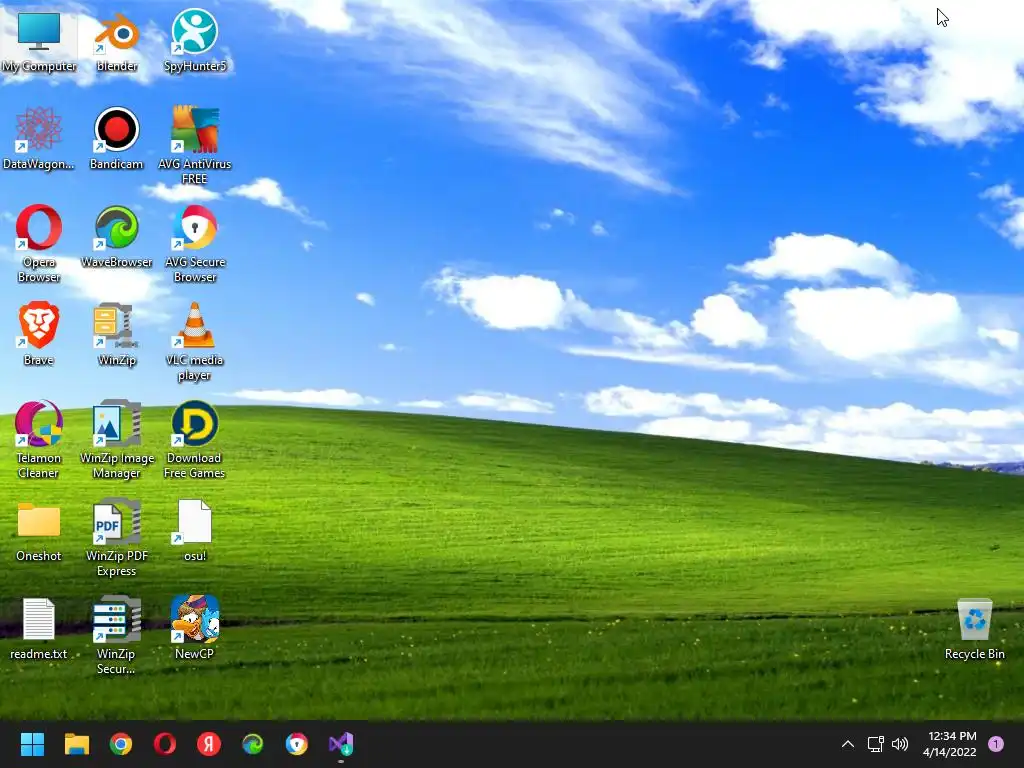Select the Bandicam desktop shortcut

[x=117, y=139]
